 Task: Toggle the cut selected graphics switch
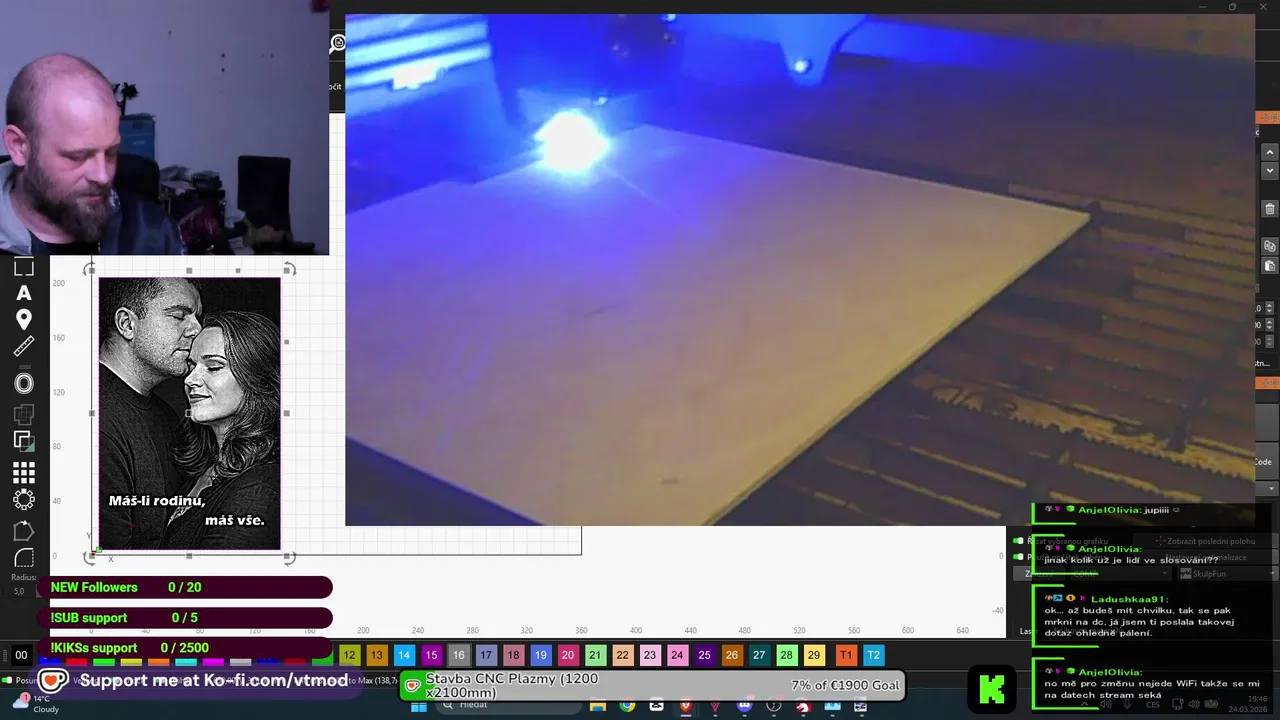point(1019,541)
